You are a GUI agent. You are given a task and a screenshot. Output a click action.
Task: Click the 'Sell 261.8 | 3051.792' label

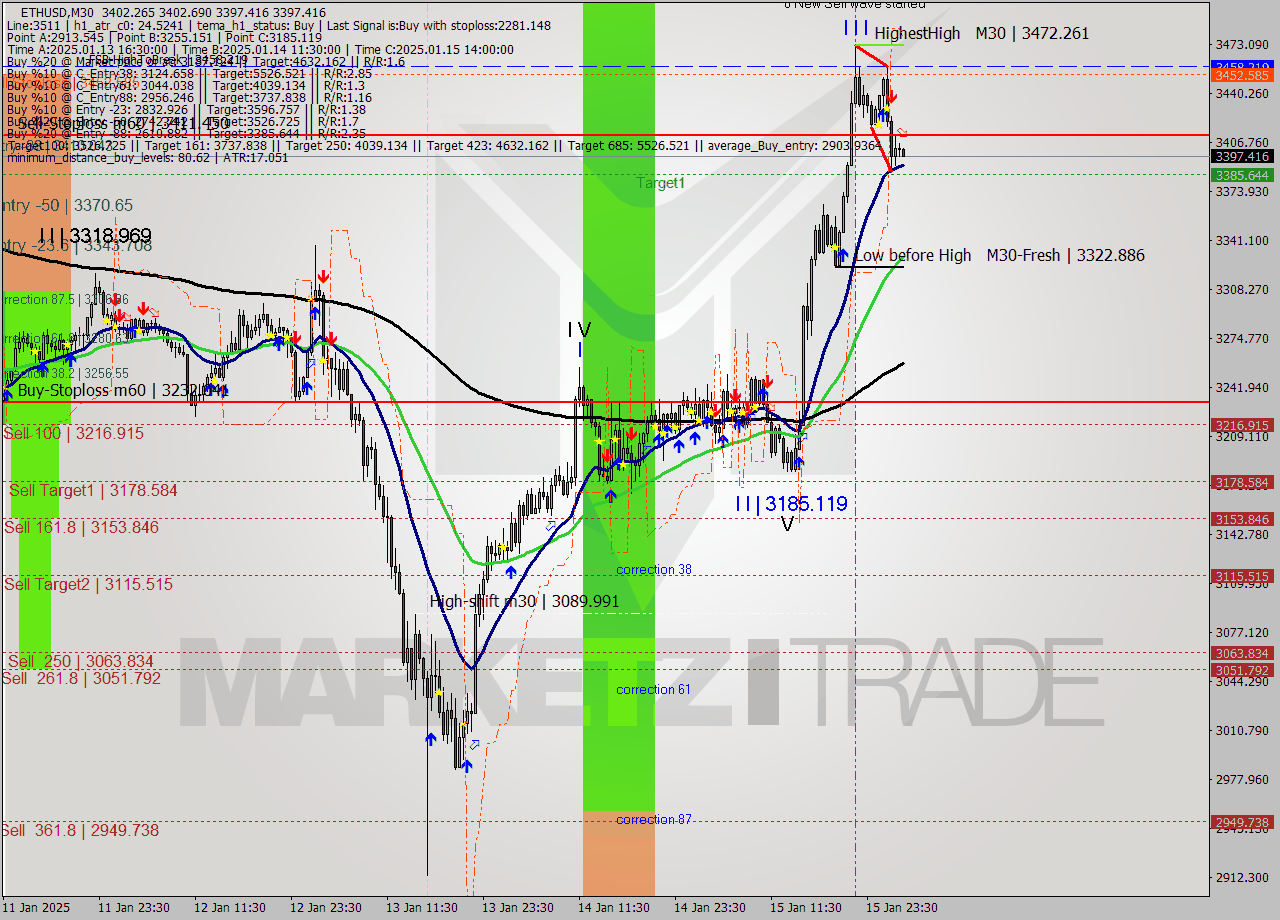point(81,678)
